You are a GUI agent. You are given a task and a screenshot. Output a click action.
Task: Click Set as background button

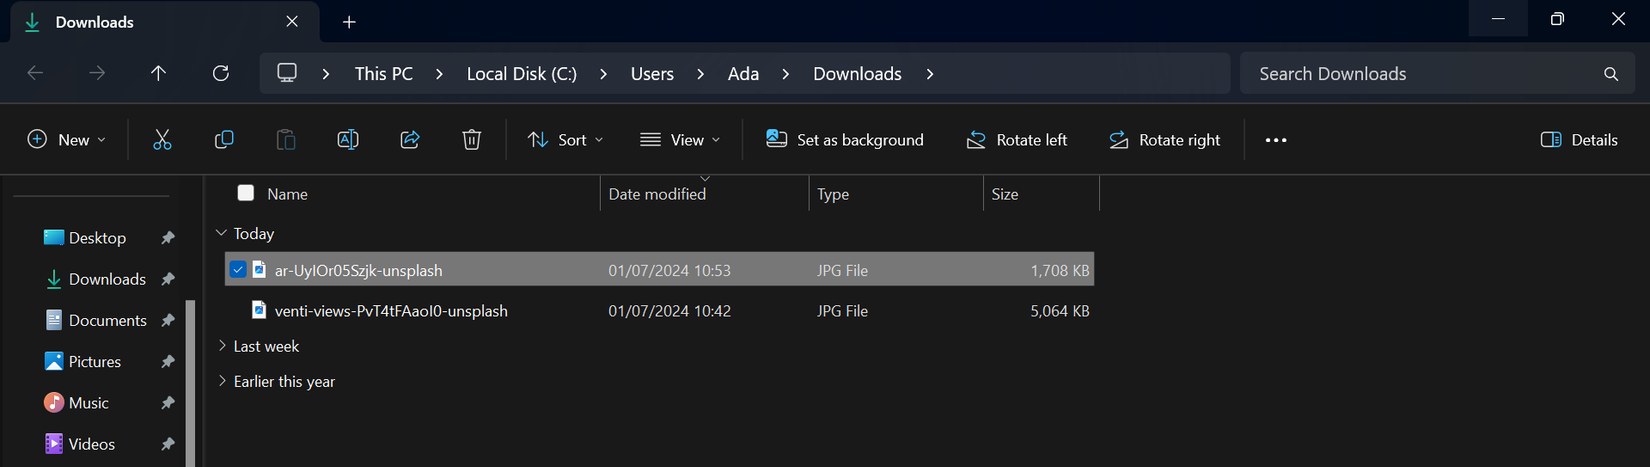(845, 140)
